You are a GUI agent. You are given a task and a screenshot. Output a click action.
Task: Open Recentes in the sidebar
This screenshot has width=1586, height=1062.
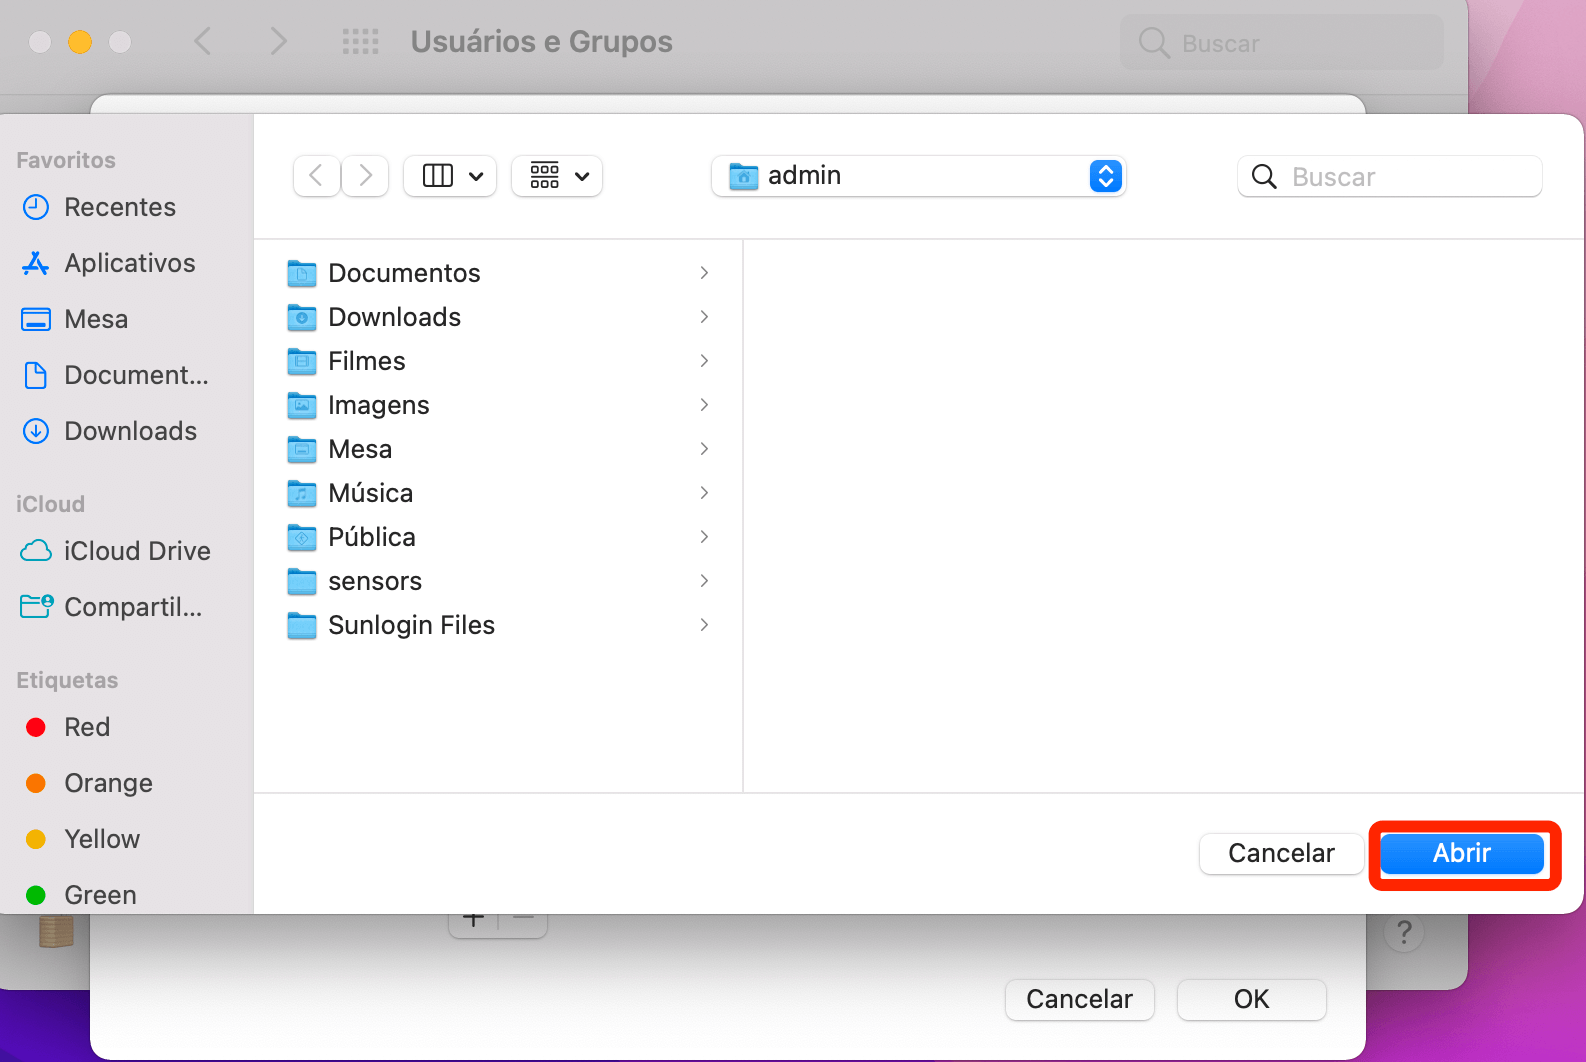tap(119, 207)
